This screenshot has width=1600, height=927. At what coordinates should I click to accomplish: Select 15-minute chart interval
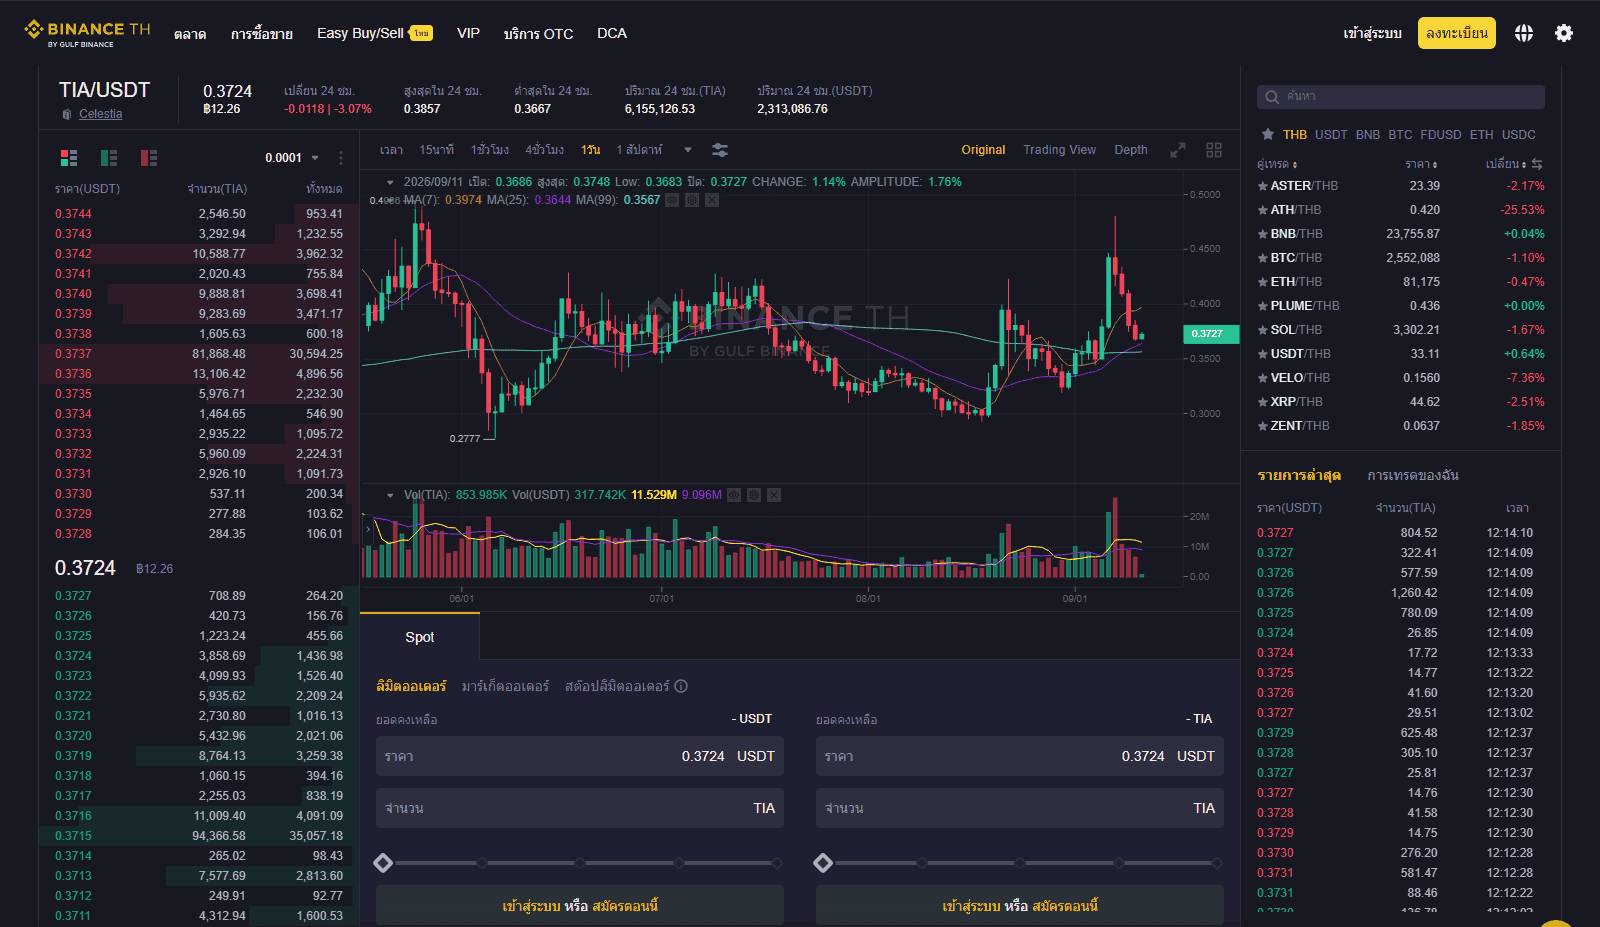click(x=436, y=150)
